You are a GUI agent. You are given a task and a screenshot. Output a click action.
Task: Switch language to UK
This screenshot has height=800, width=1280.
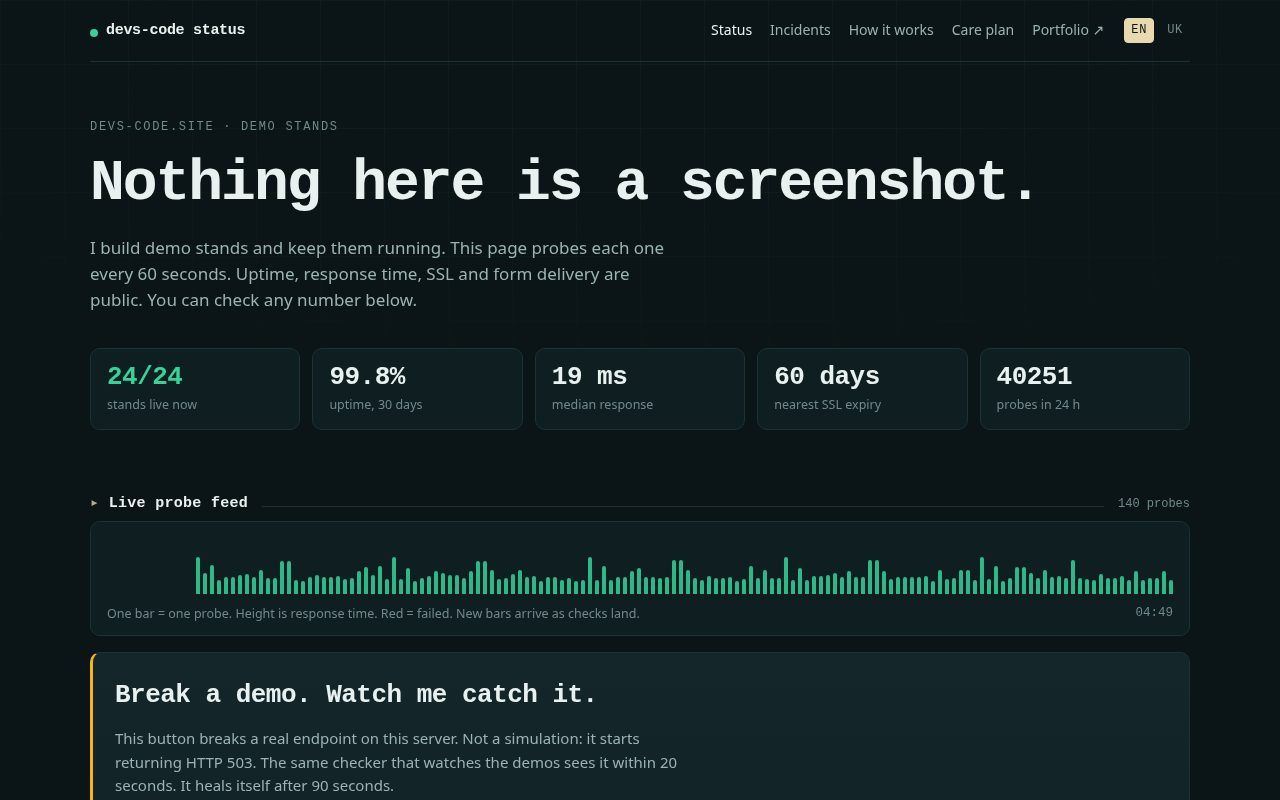(x=1175, y=30)
